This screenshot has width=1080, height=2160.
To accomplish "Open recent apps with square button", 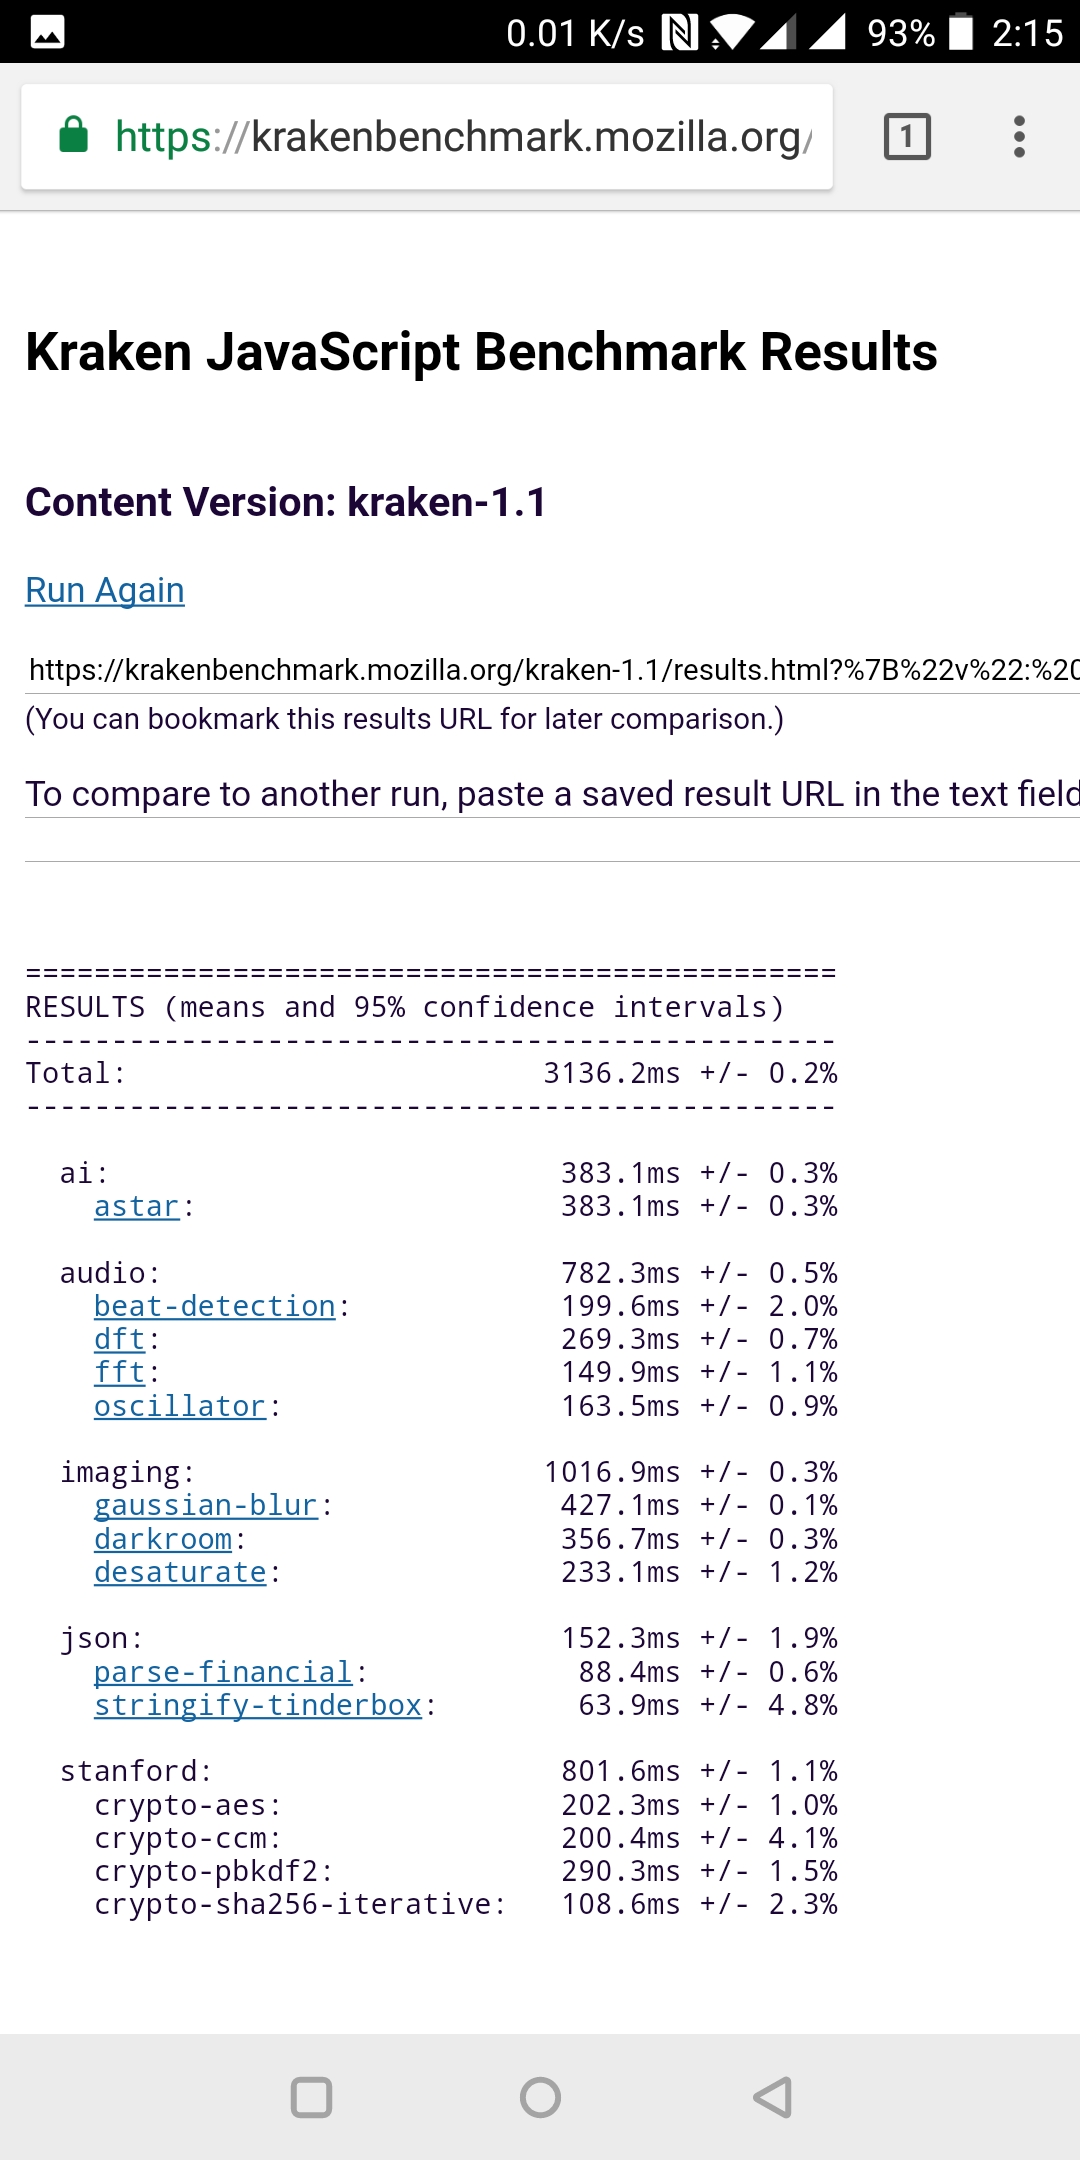I will click(311, 2097).
